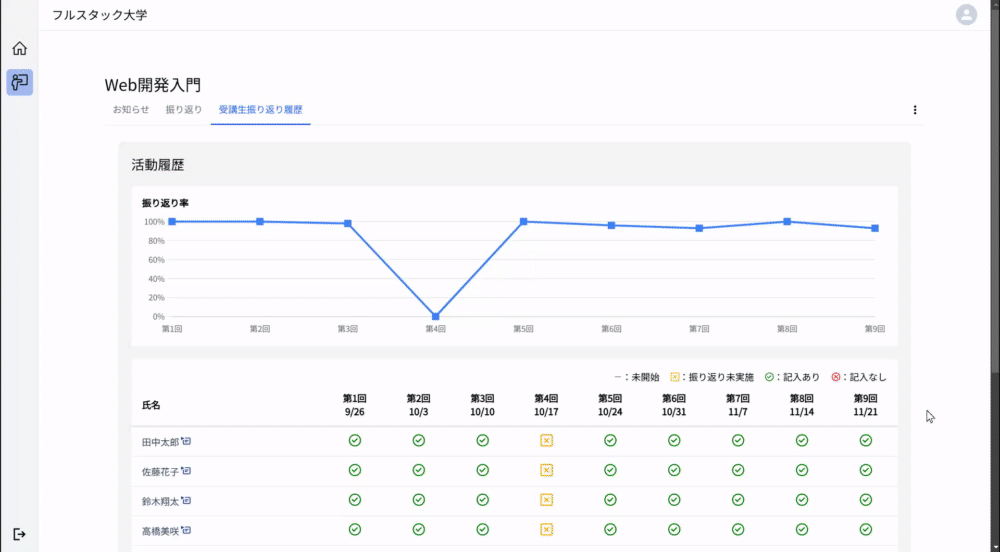Go to the home icon in sidebar
The height and width of the screenshot is (552, 1000).
click(x=20, y=48)
